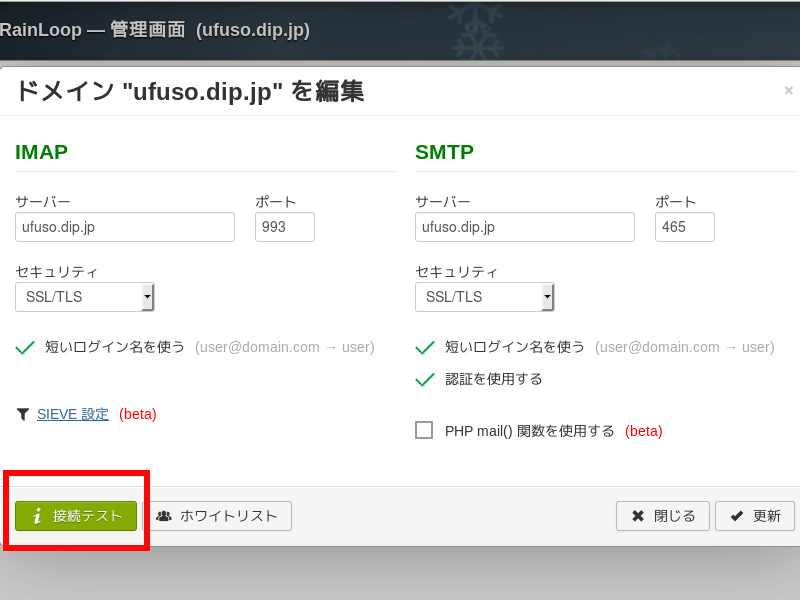Toggle SMTP 短いログイン名を使う checkbox

point(425,347)
